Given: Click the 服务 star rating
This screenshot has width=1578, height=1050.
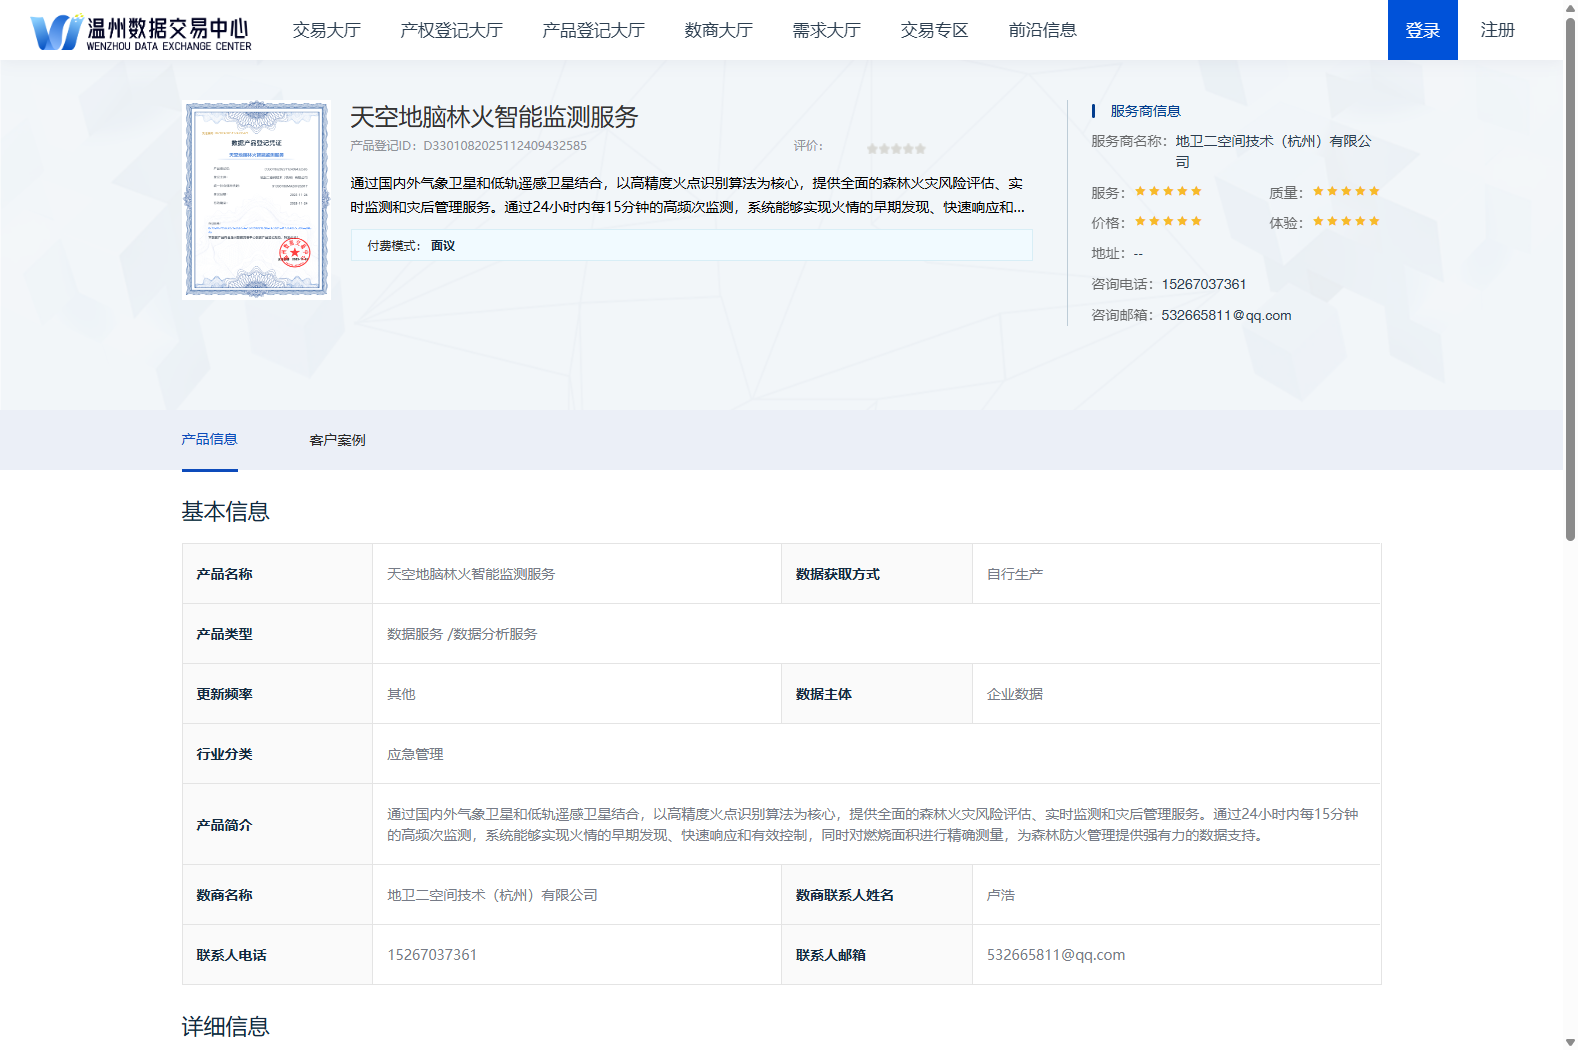Looking at the screenshot, I should coord(1168,191).
